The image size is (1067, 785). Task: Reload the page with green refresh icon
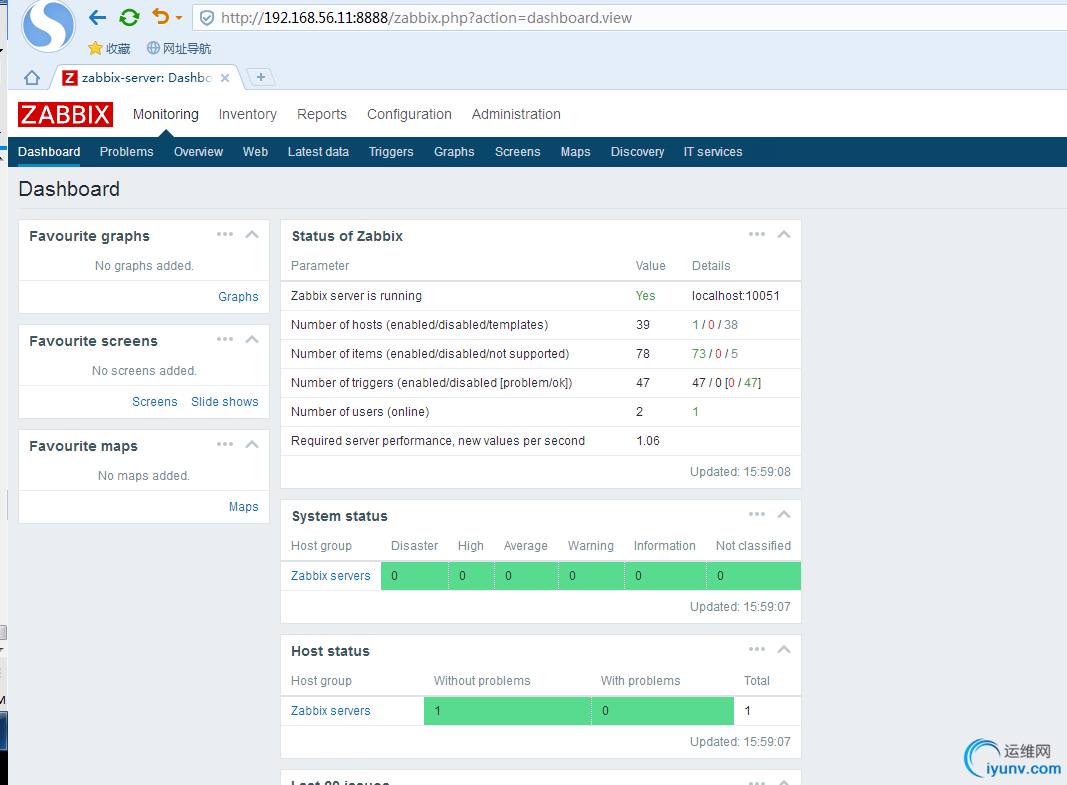(x=129, y=17)
